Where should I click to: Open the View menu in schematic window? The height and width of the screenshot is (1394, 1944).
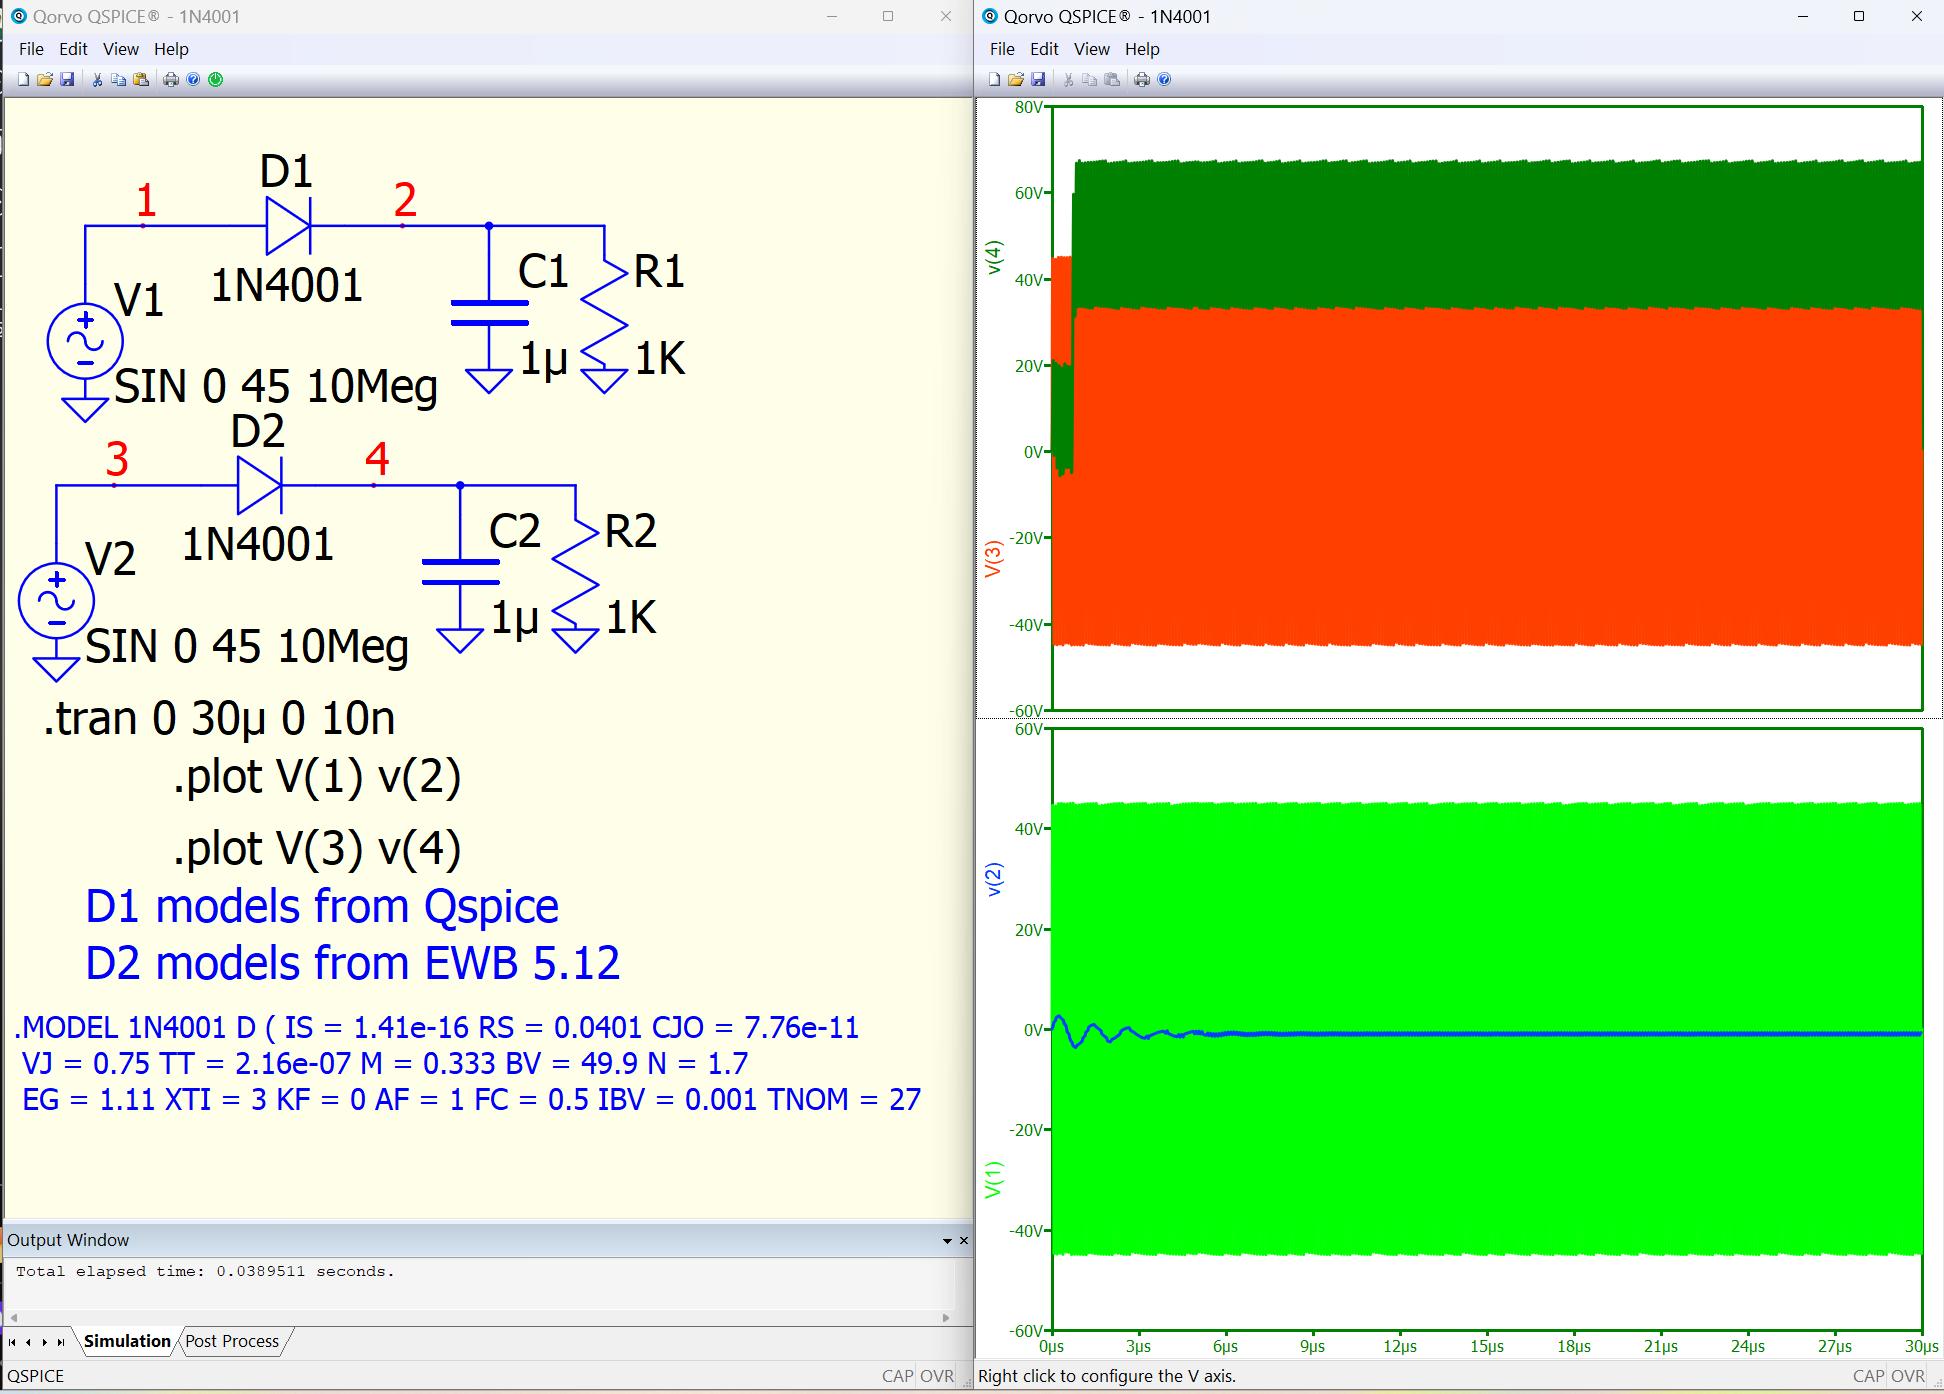tap(121, 49)
